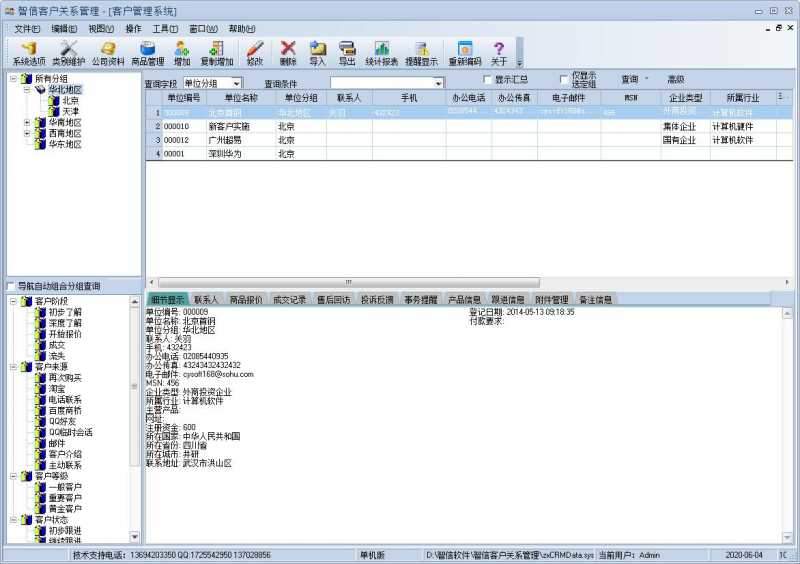The width and height of the screenshot is (800, 564).
Task: Click the 增加 toolbar icon
Action: 181,53
